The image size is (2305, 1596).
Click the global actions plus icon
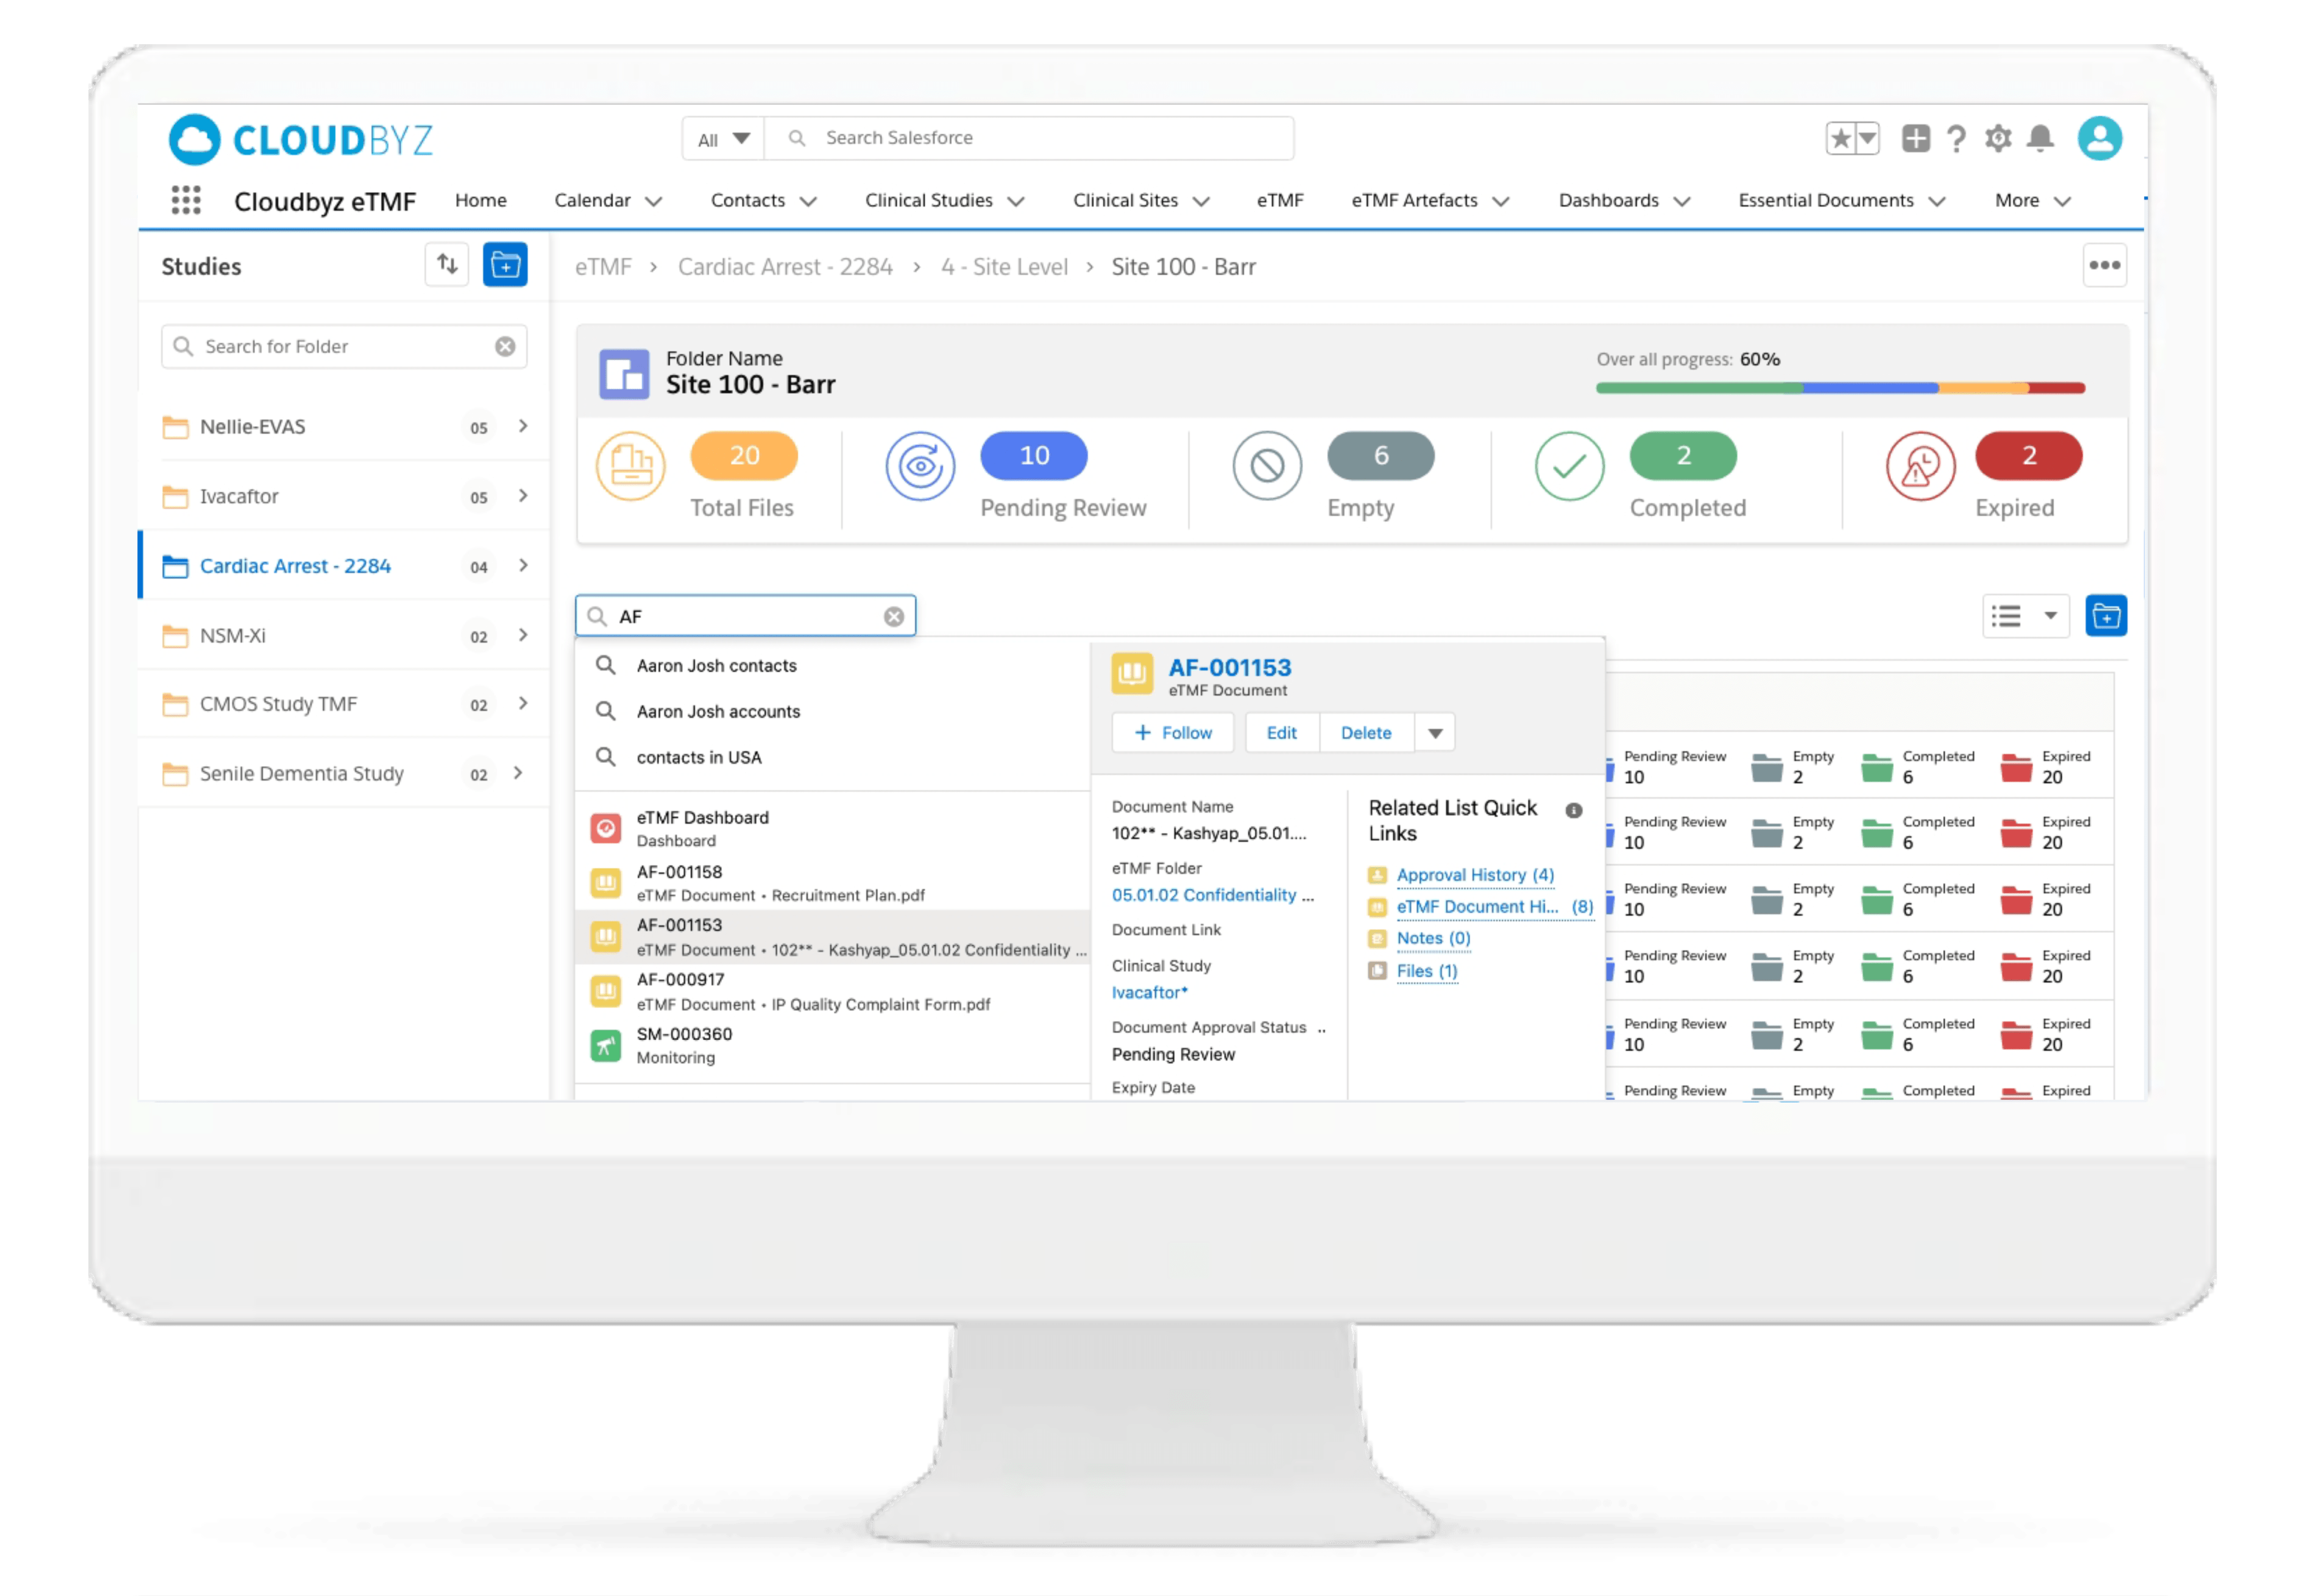tap(1915, 138)
